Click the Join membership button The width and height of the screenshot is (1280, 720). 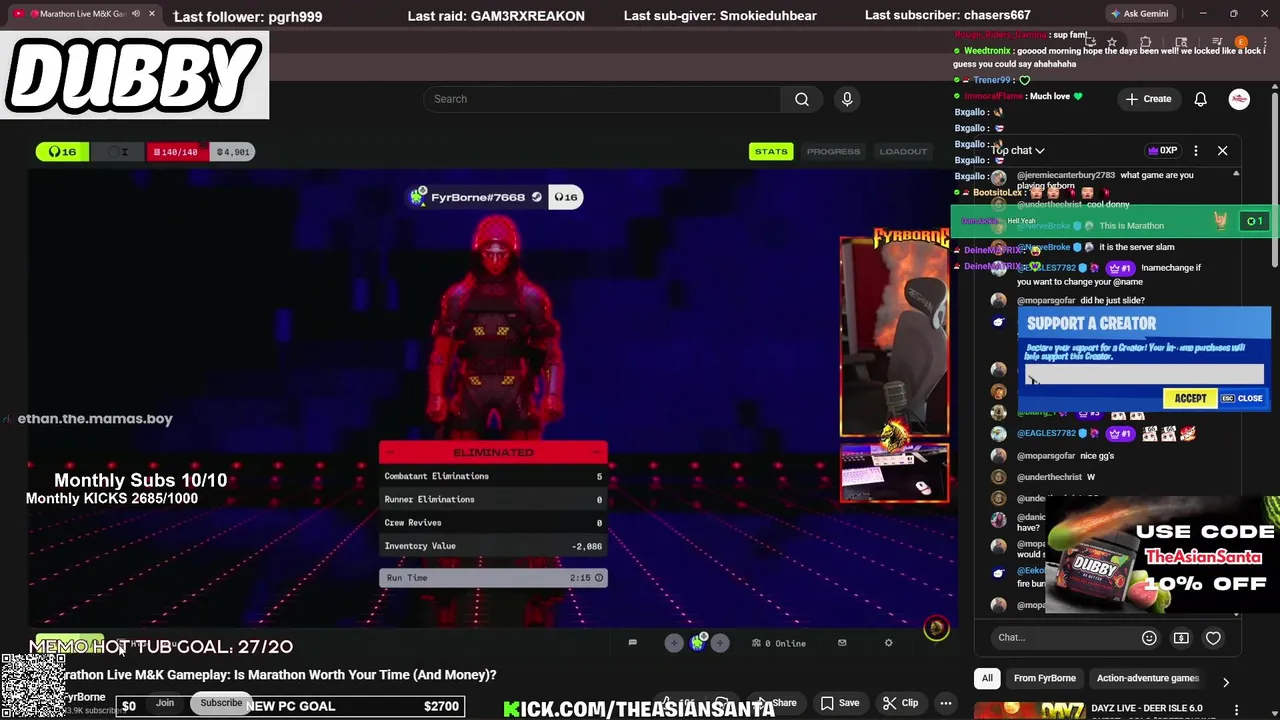coord(165,703)
